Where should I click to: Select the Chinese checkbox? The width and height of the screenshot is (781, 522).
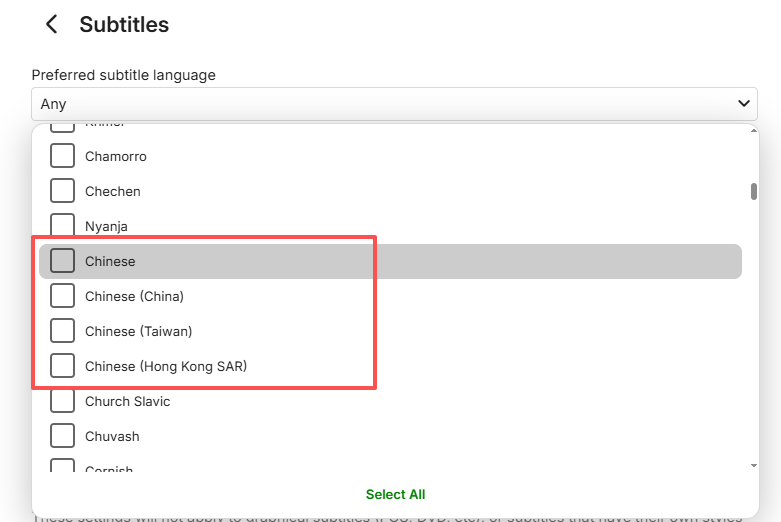pyautogui.click(x=62, y=261)
